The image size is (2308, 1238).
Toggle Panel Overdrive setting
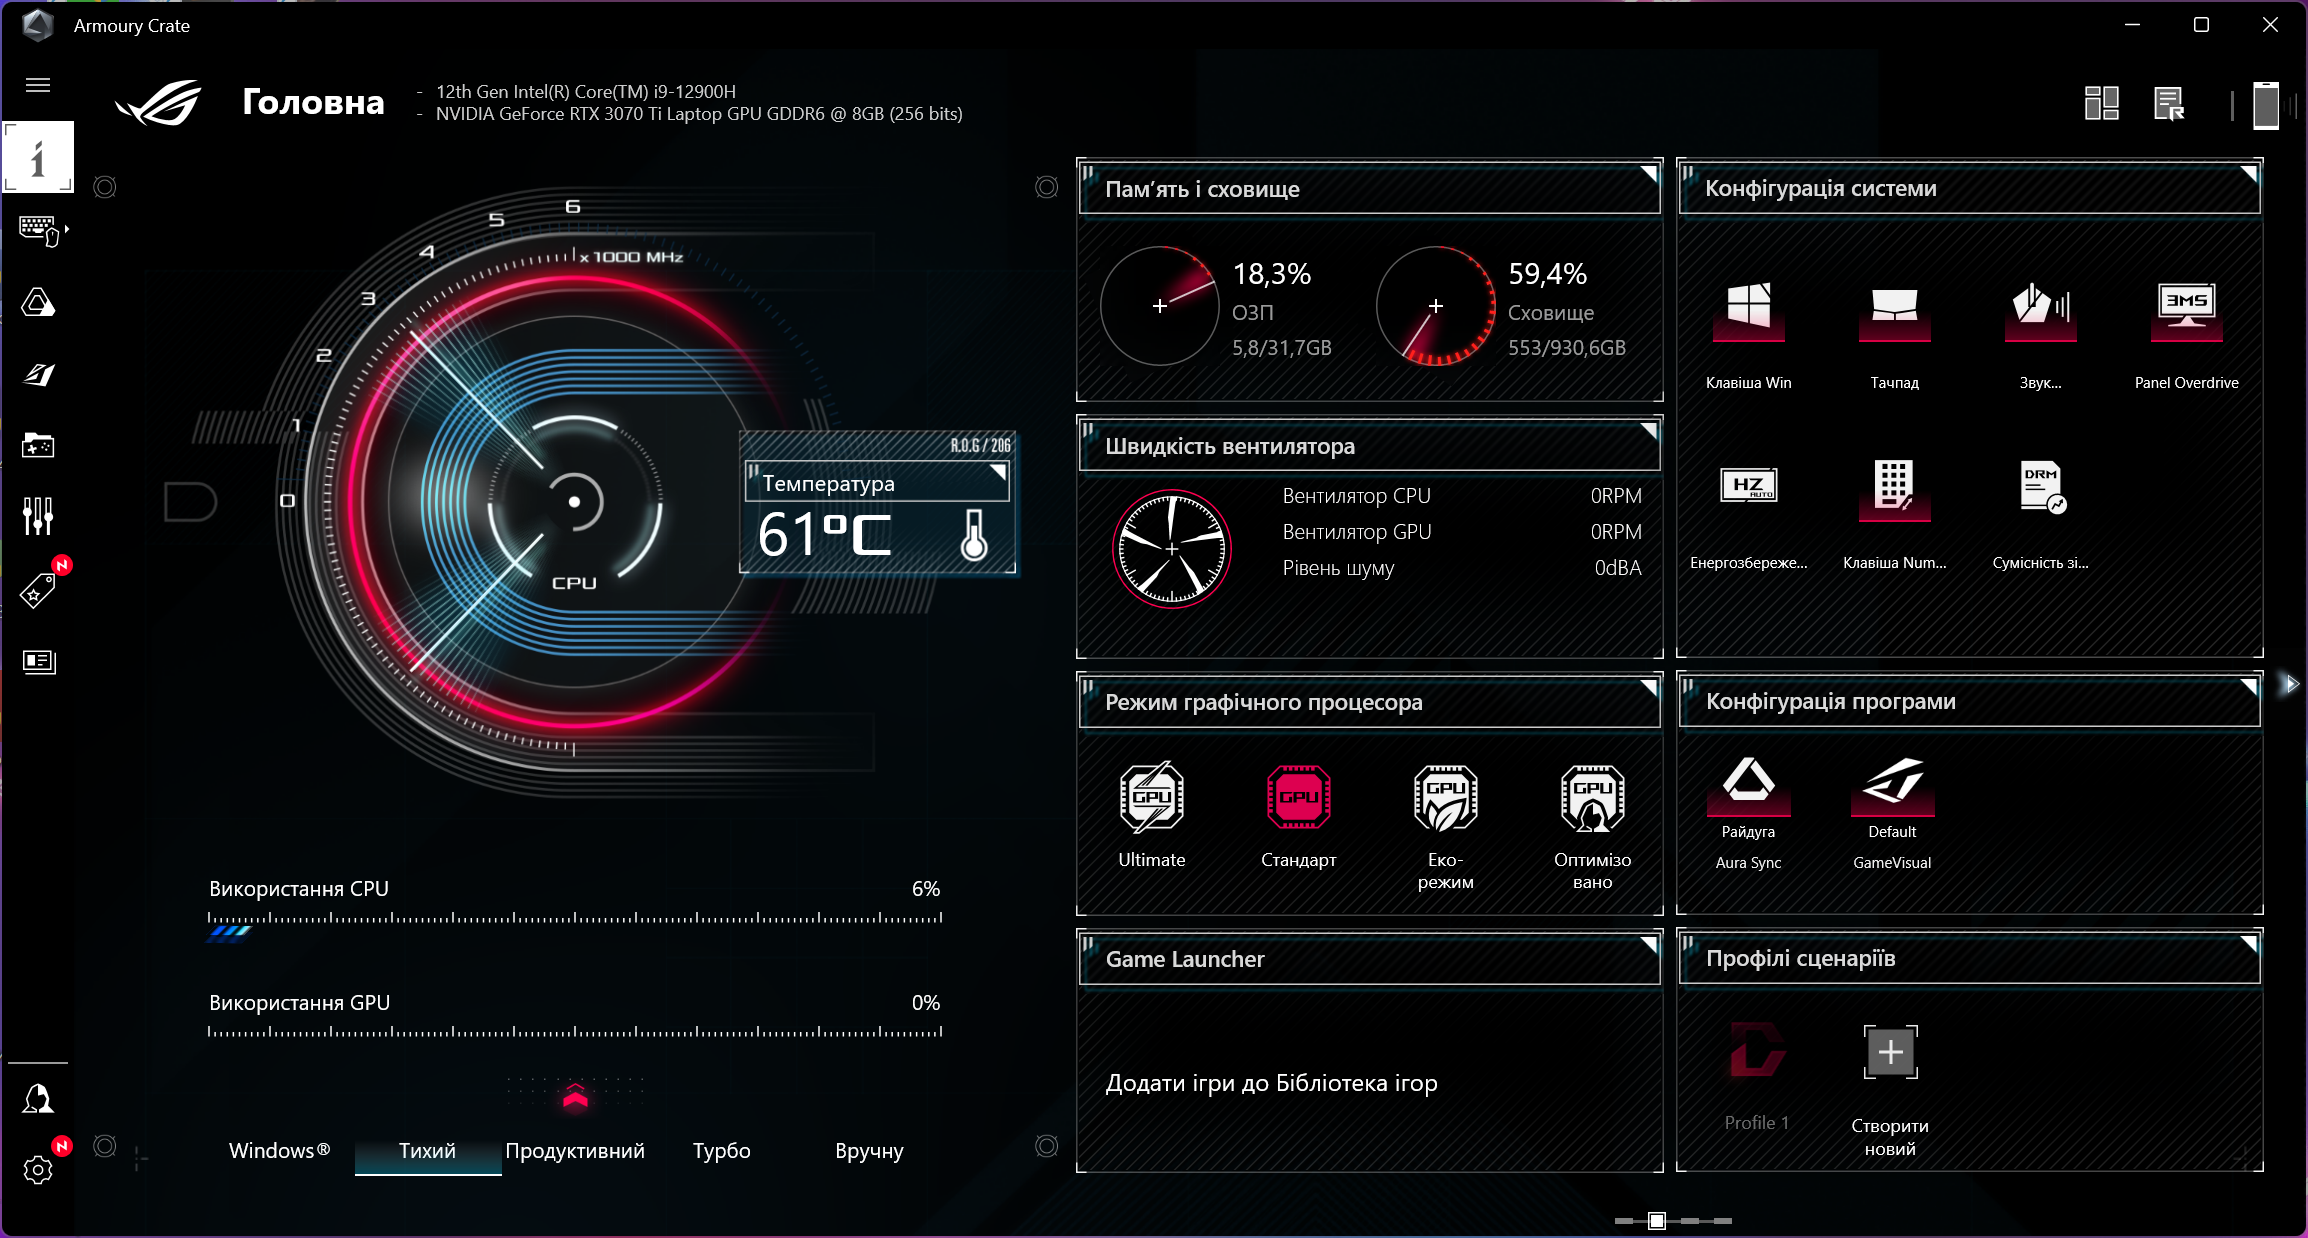pos(2186,312)
